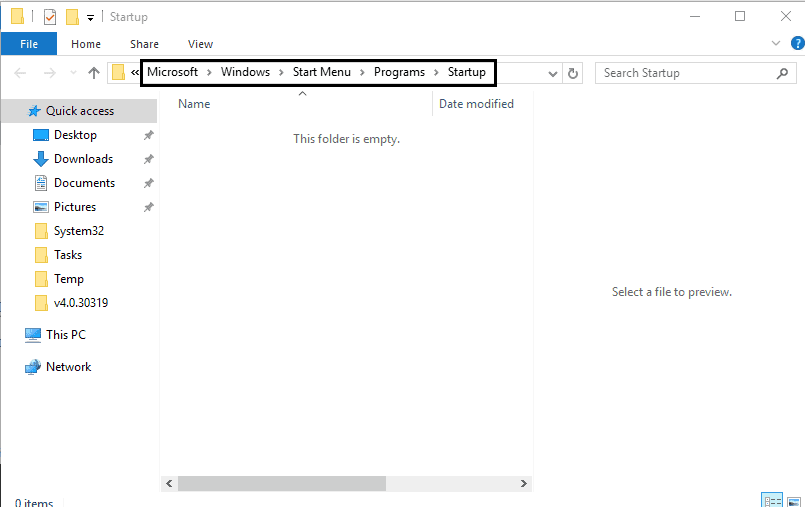Screen dimensions: 805x507
Task: Click the pin icon beside Desktop
Action: (x=148, y=135)
